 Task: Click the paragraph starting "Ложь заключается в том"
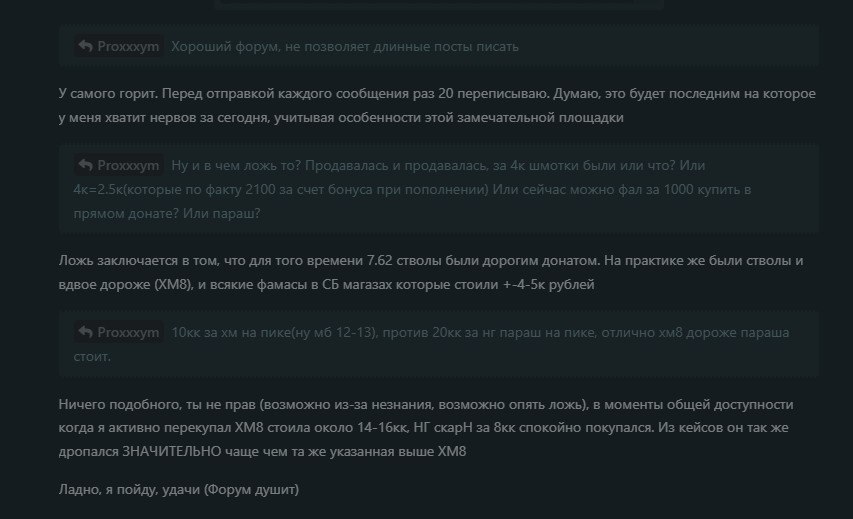pyautogui.click(x=431, y=273)
